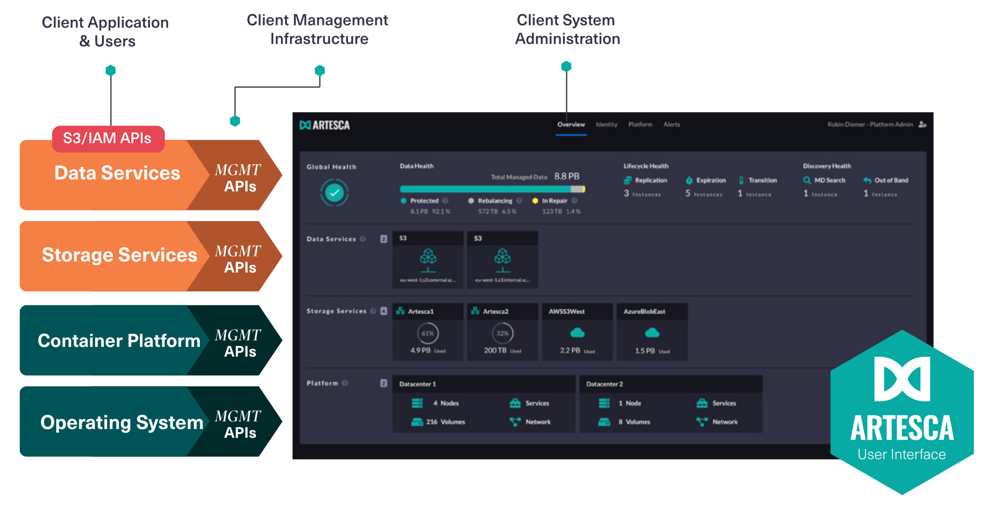Screen dimensions: 1000x507
Task: Click the info icon beside Rebalancing
Action: click(518, 200)
